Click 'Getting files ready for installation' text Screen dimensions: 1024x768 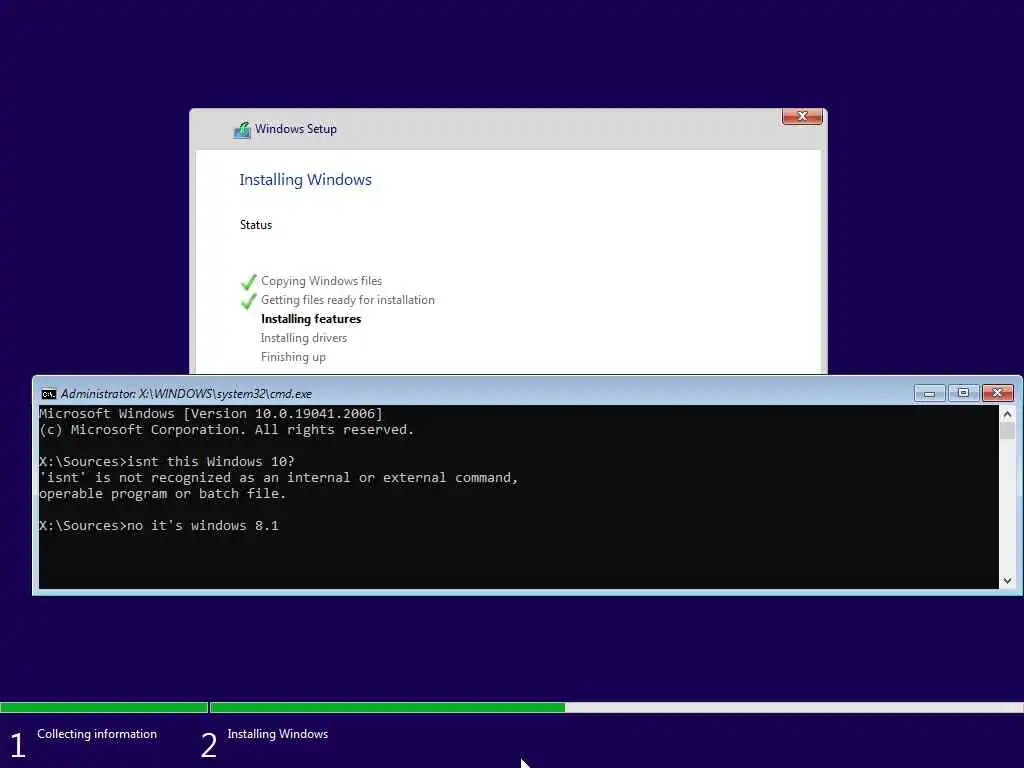[x=347, y=300]
